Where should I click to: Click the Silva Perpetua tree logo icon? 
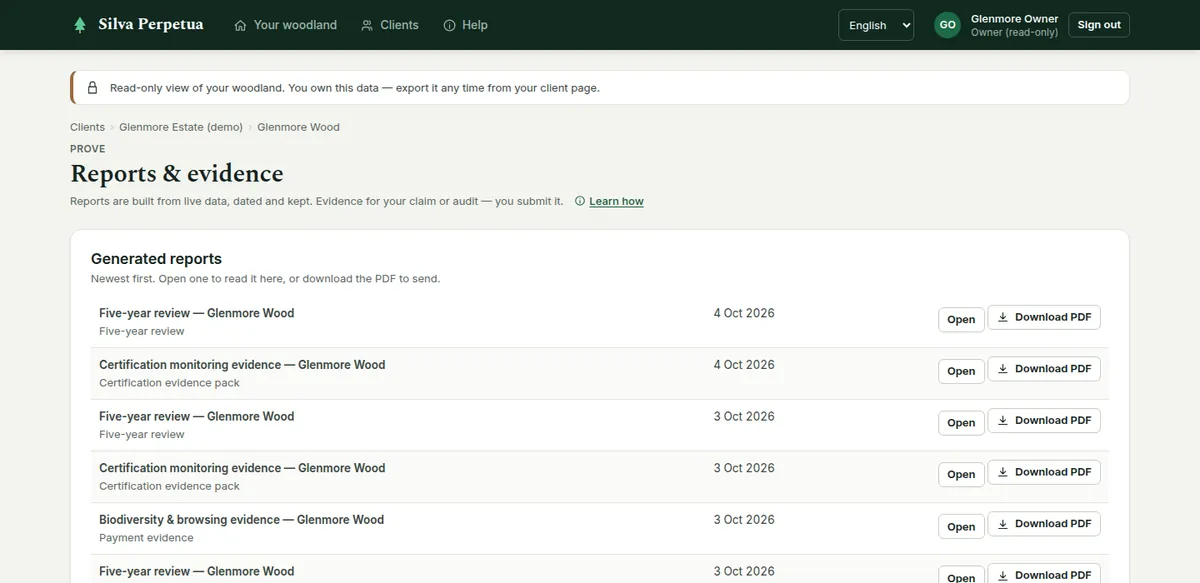click(x=80, y=25)
